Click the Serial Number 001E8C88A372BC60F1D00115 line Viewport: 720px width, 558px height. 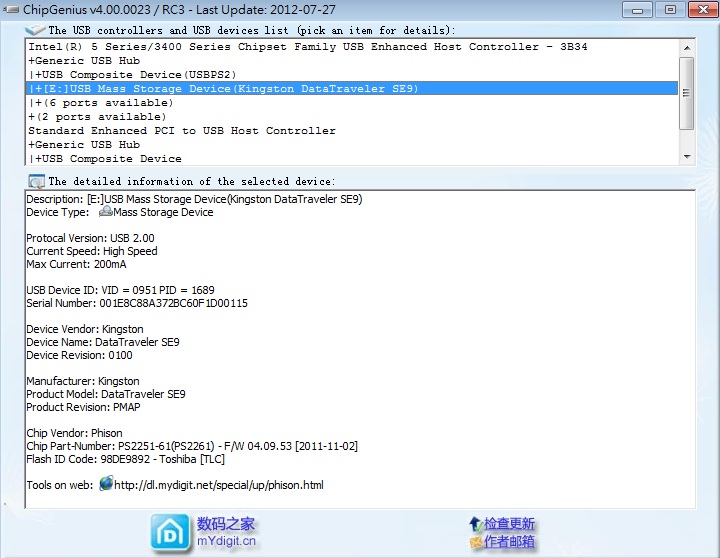click(x=137, y=303)
